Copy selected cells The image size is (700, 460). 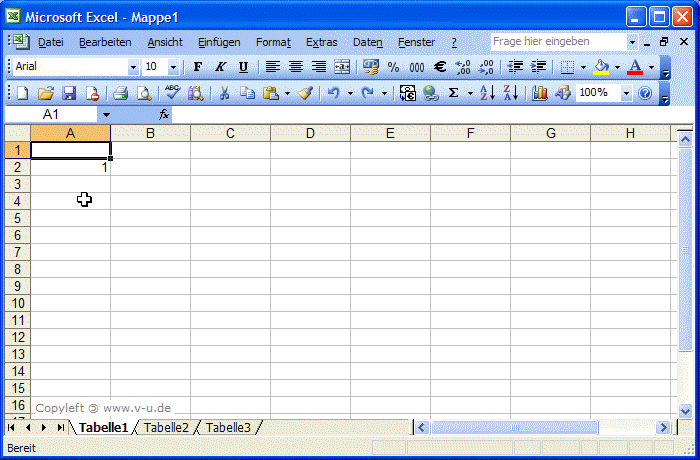[x=247, y=93]
